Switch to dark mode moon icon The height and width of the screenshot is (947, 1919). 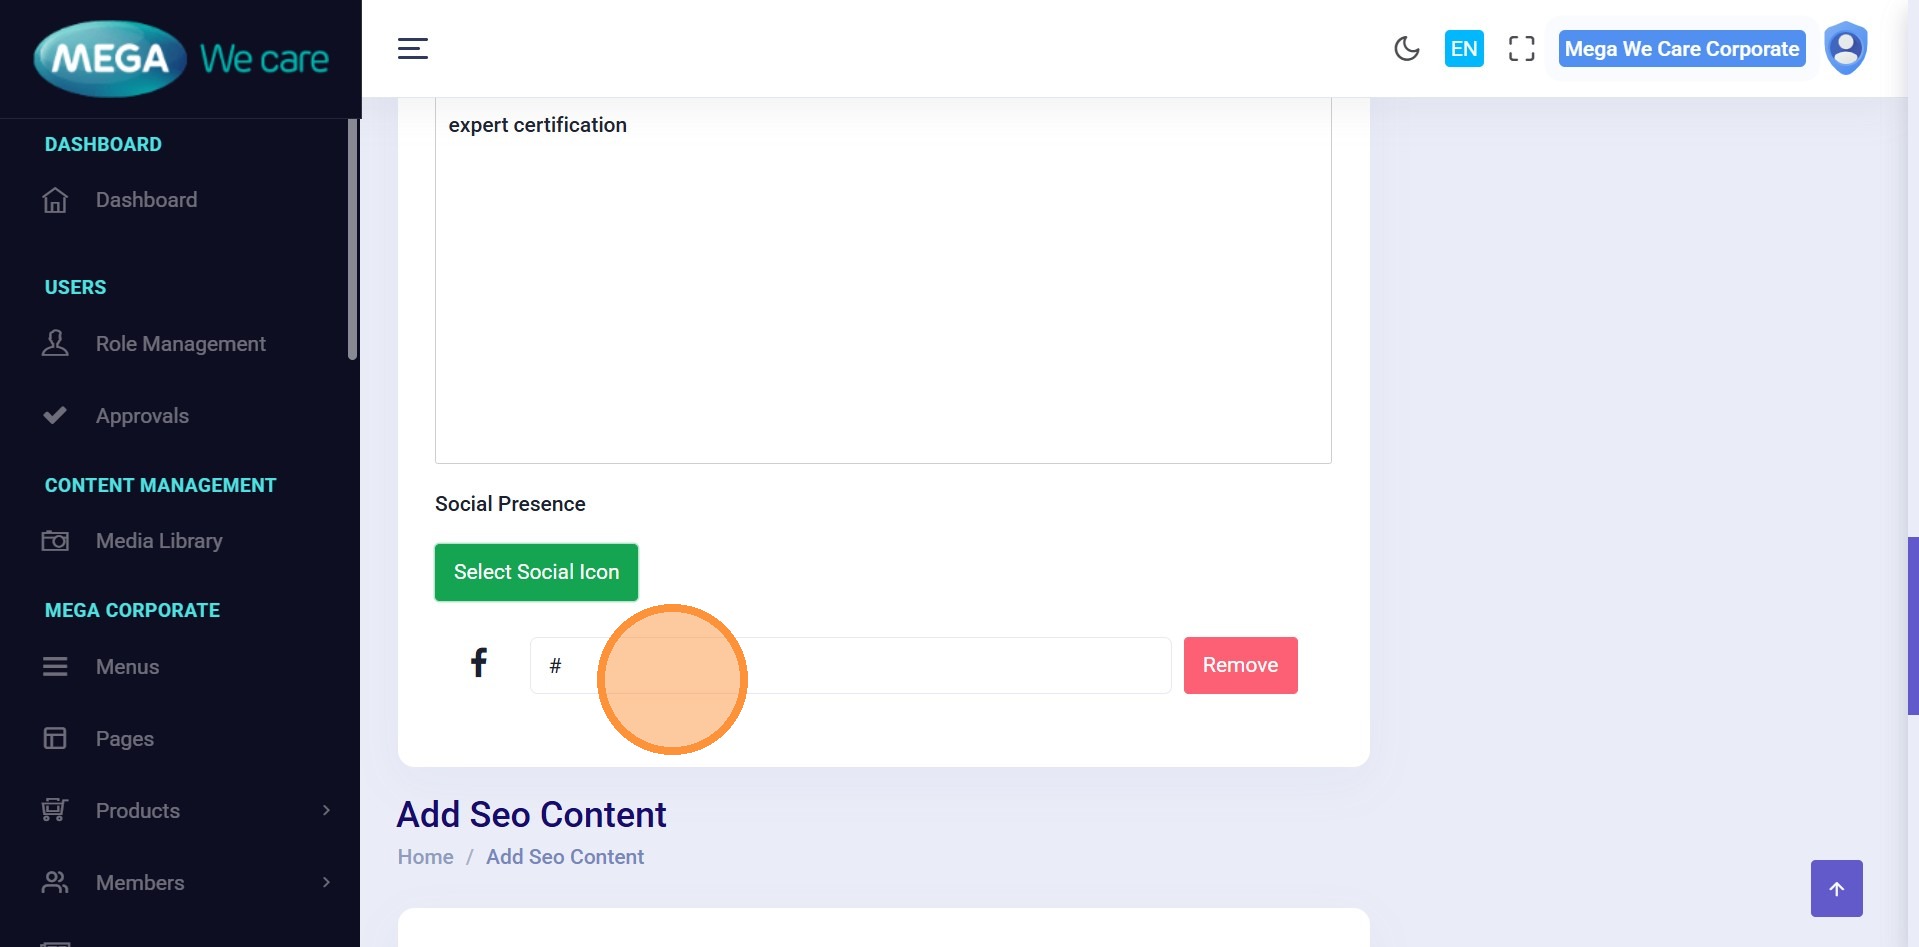[x=1406, y=49]
